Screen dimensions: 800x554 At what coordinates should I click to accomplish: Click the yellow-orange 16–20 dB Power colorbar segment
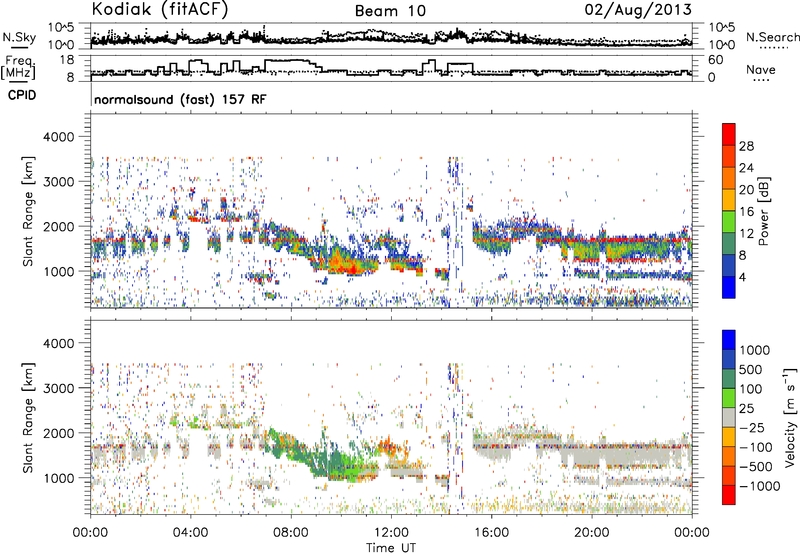[729, 199]
